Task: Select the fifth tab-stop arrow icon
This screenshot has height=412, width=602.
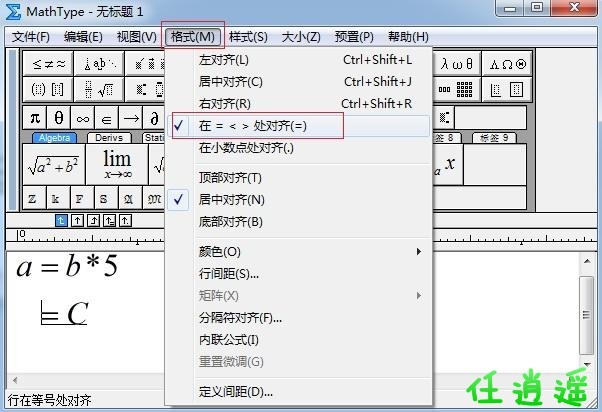Action: click(x=126, y=221)
